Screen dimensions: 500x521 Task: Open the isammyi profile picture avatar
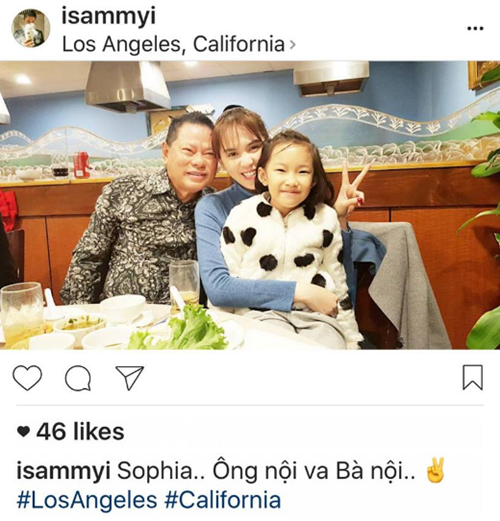pos(31,28)
